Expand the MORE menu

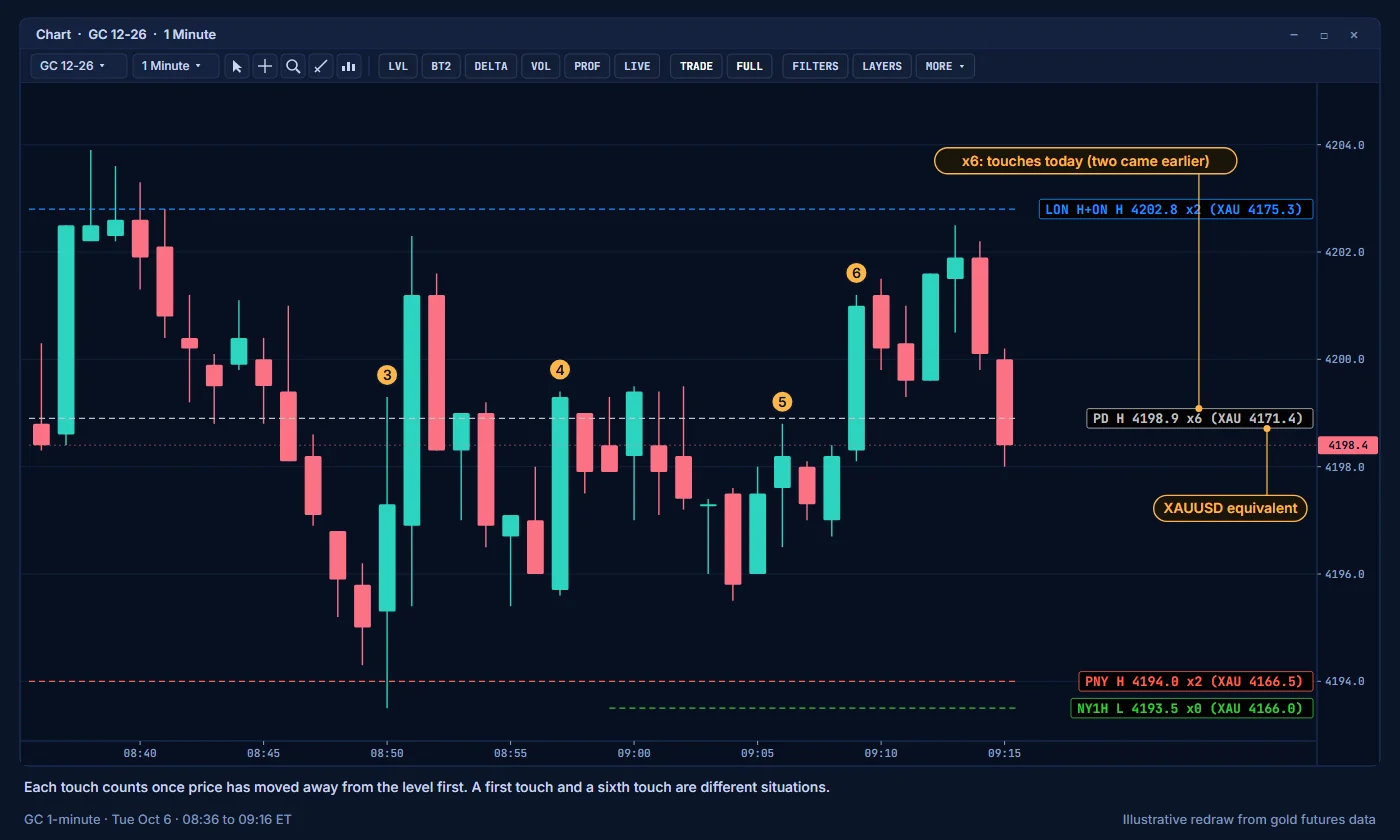pos(945,66)
